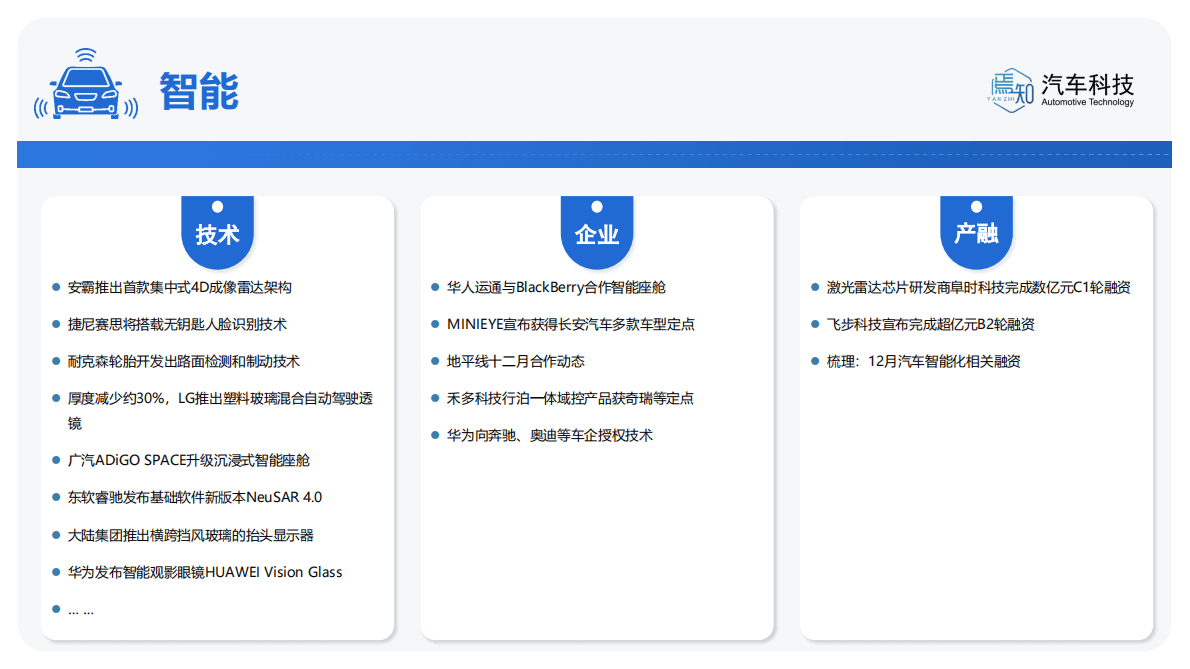The width and height of the screenshot is (1190, 669).
Task: Open MINIEYE 长安汽车定点 article
Action: 570,325
